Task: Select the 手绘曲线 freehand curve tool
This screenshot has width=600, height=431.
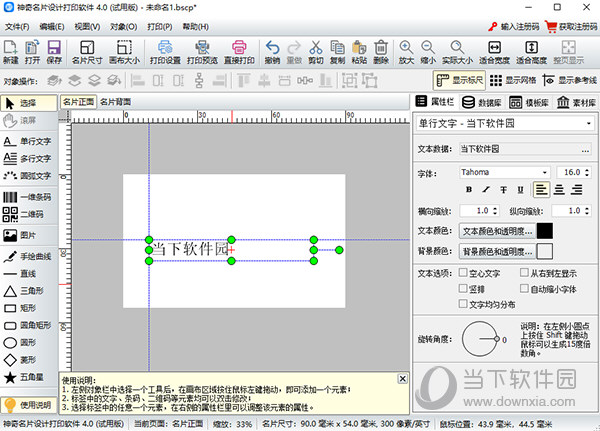Action: pyautogui.click(x=29, y=256)
